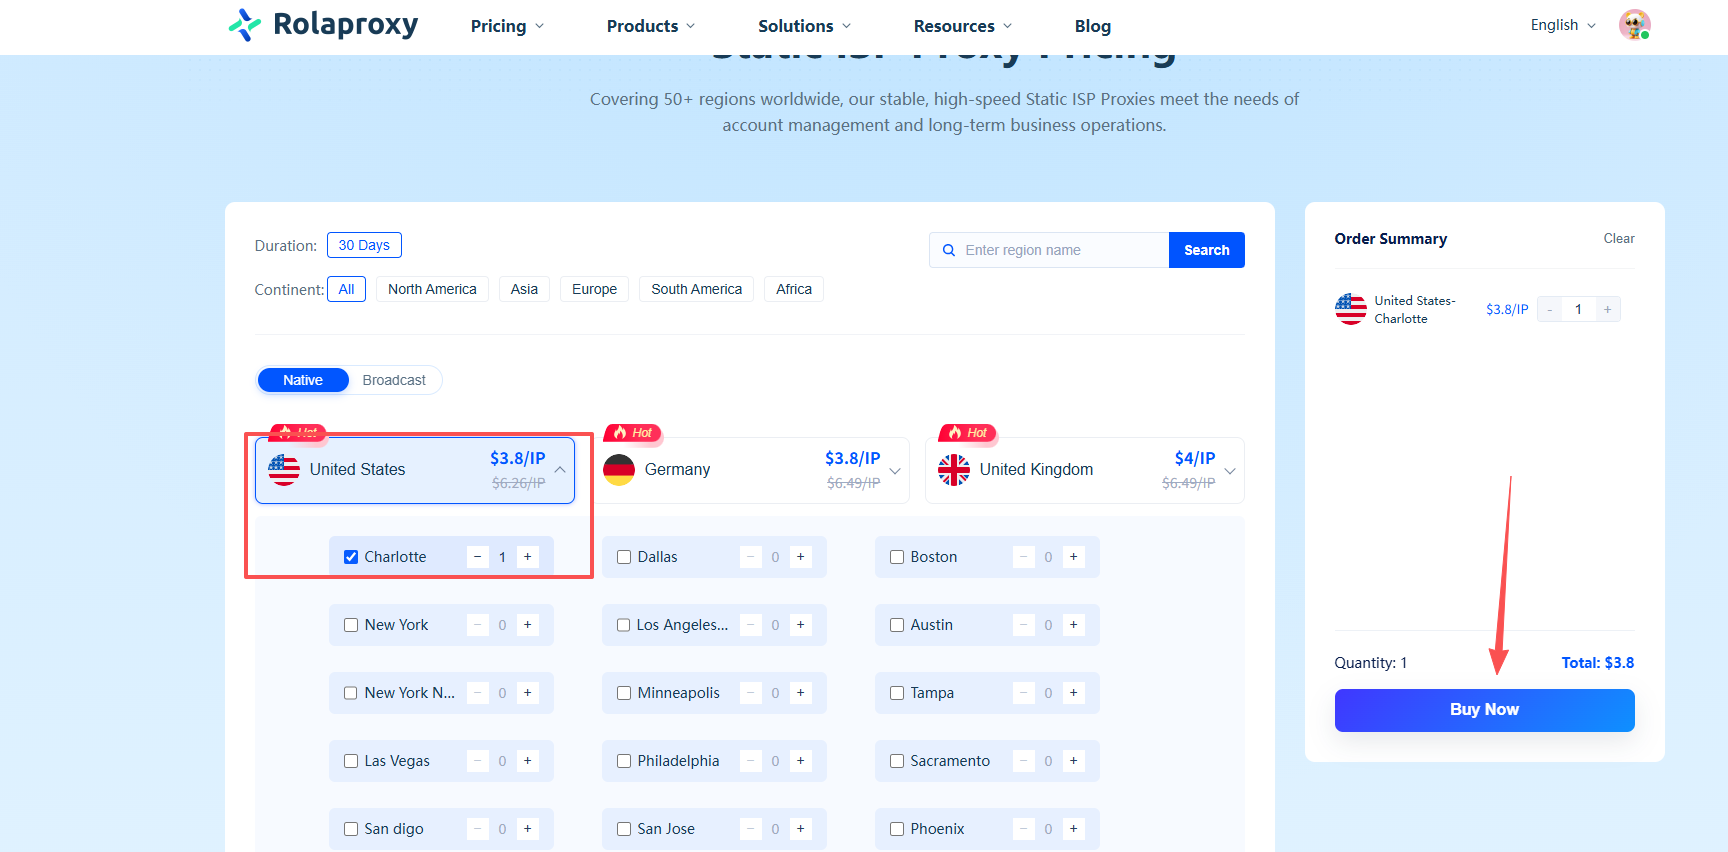Increase Minneapolis quantity with plus button

point(801,693)
